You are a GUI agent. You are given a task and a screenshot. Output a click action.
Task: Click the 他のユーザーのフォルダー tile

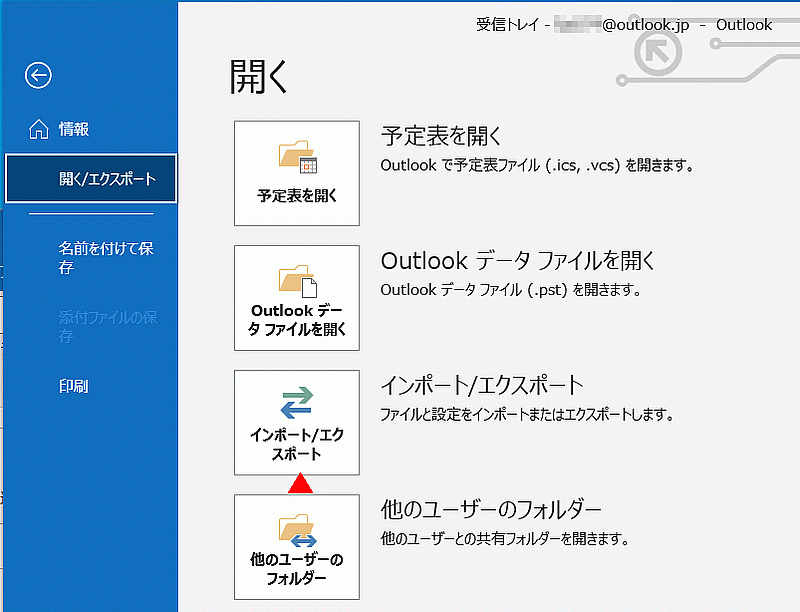point(297,547)
